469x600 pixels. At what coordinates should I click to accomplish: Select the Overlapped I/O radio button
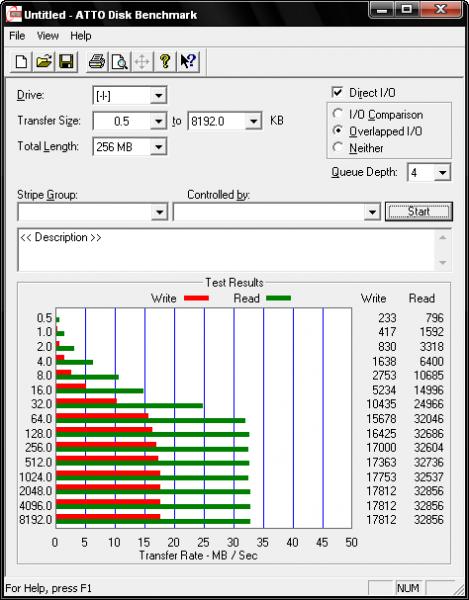click(337, 131)
